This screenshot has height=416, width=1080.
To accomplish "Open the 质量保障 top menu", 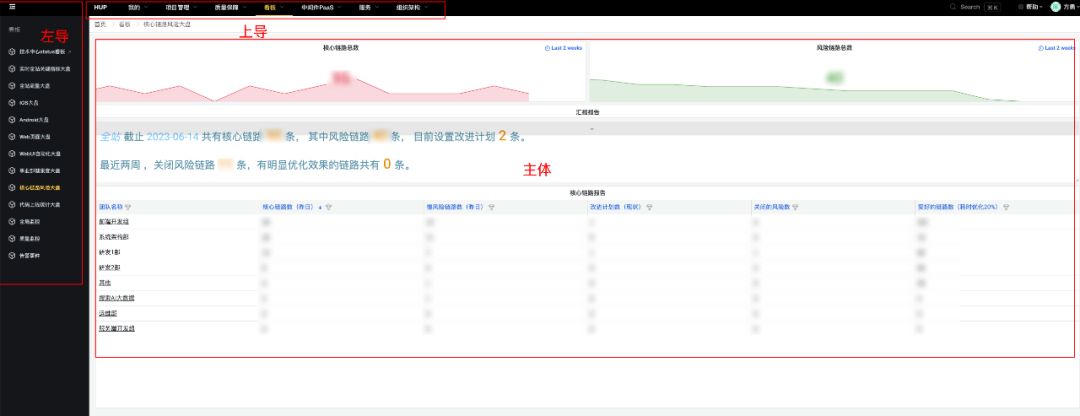I will tap(225, 7).
